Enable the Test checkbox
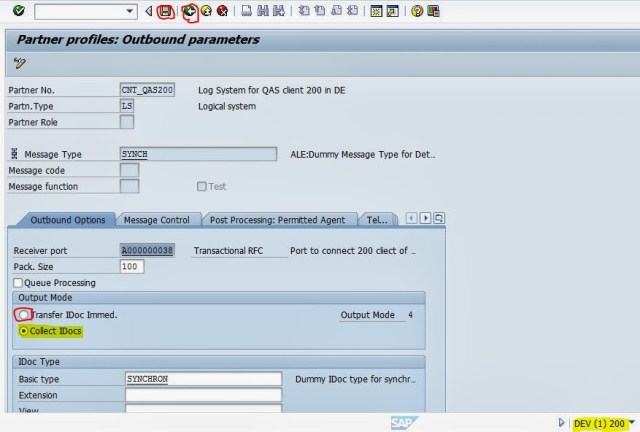The width and height of the screenshot is (640, 432). tap(202, 187)
